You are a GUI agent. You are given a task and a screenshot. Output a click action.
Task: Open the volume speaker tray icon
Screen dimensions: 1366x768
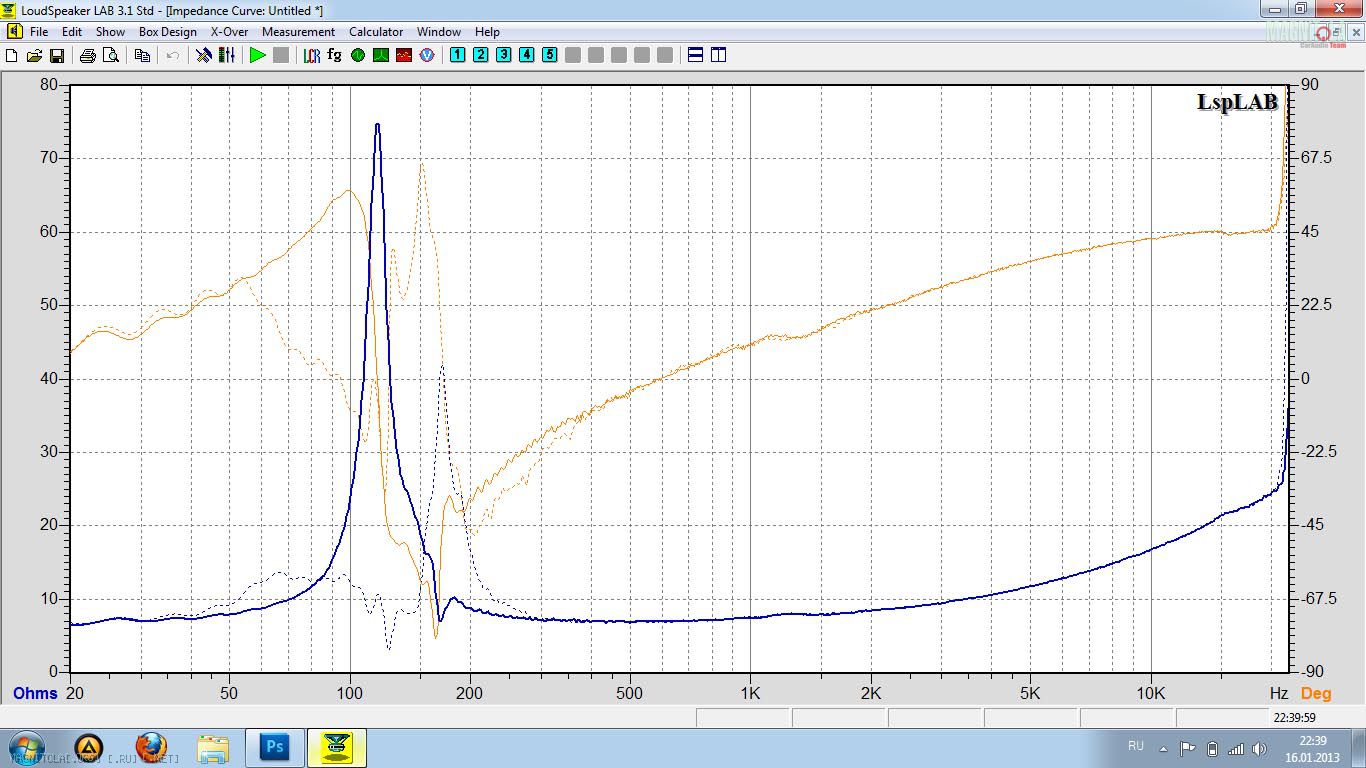coord(1257,748)
